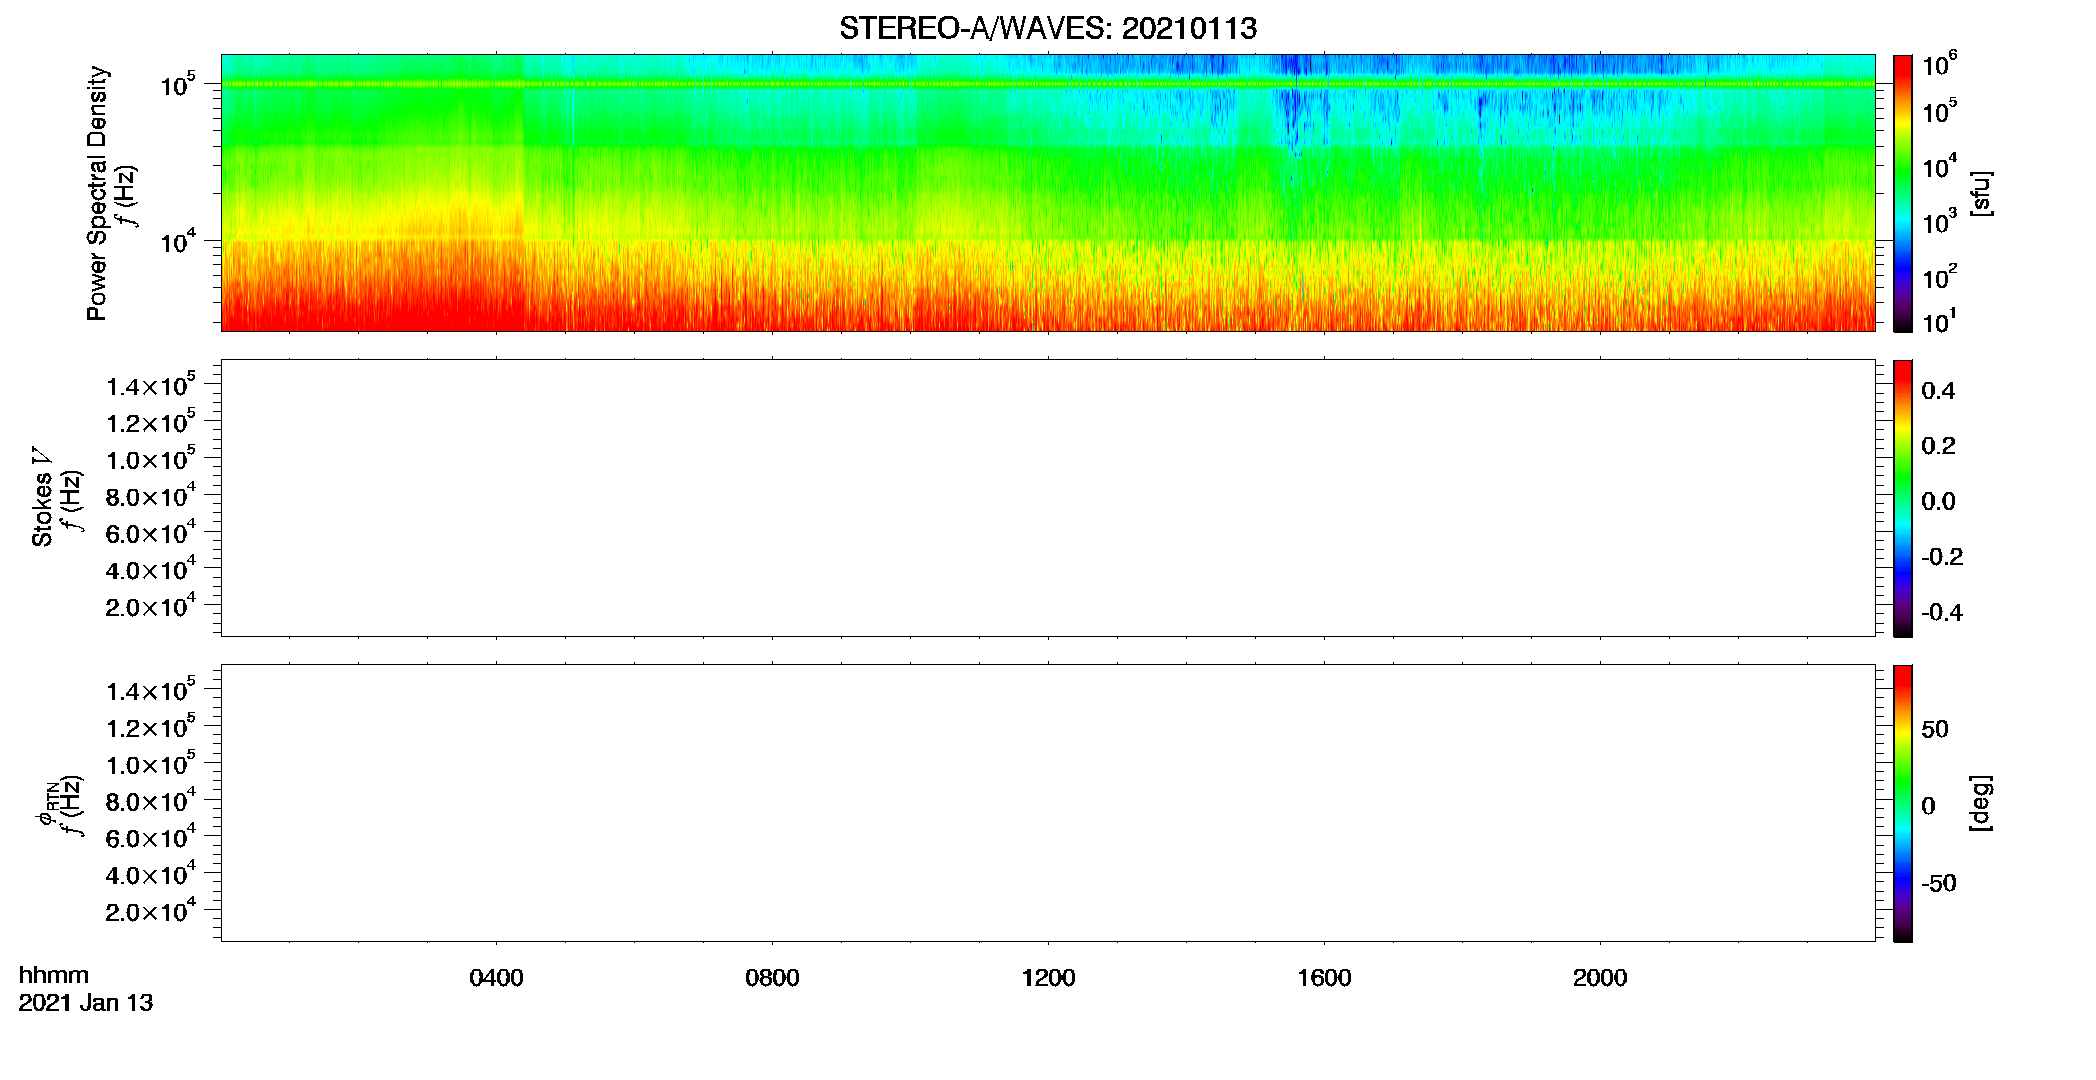
Task: Click the [sfu] unit label
Action: click(x=1980, y=193)
